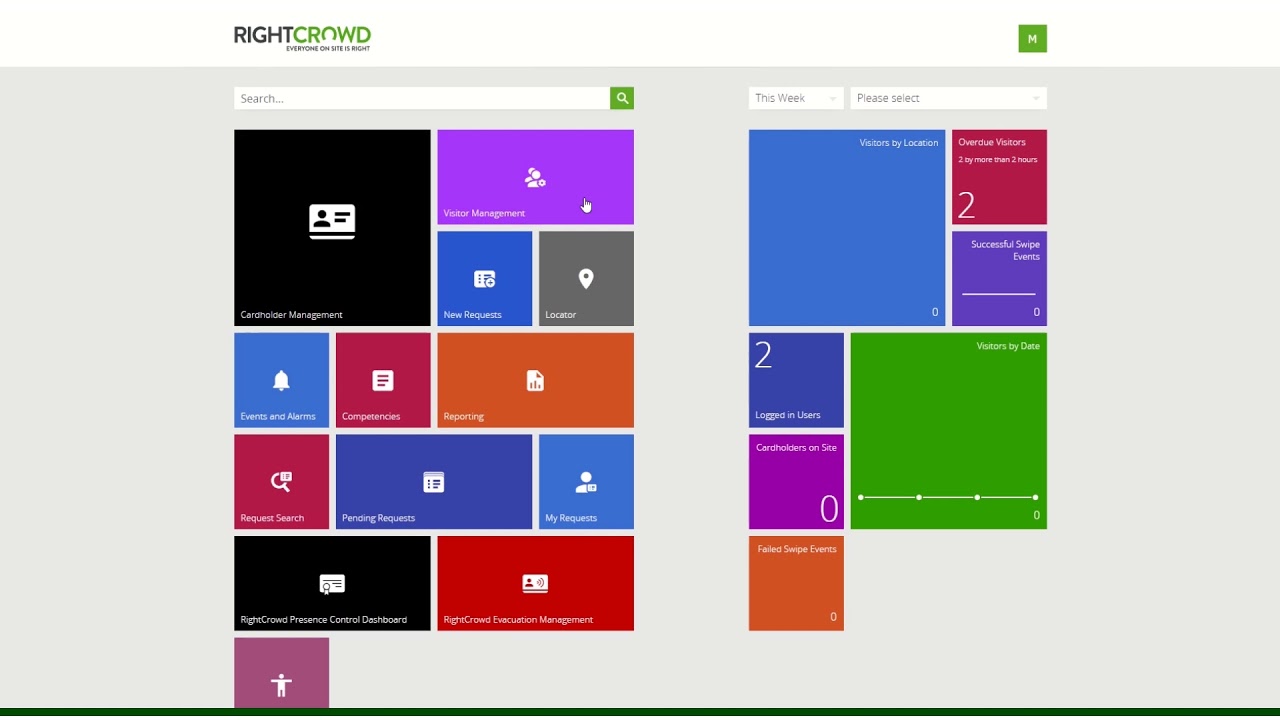Click the My Requests label
The width and height of the screenshot is (1280, 720).
tap(571, 518)
